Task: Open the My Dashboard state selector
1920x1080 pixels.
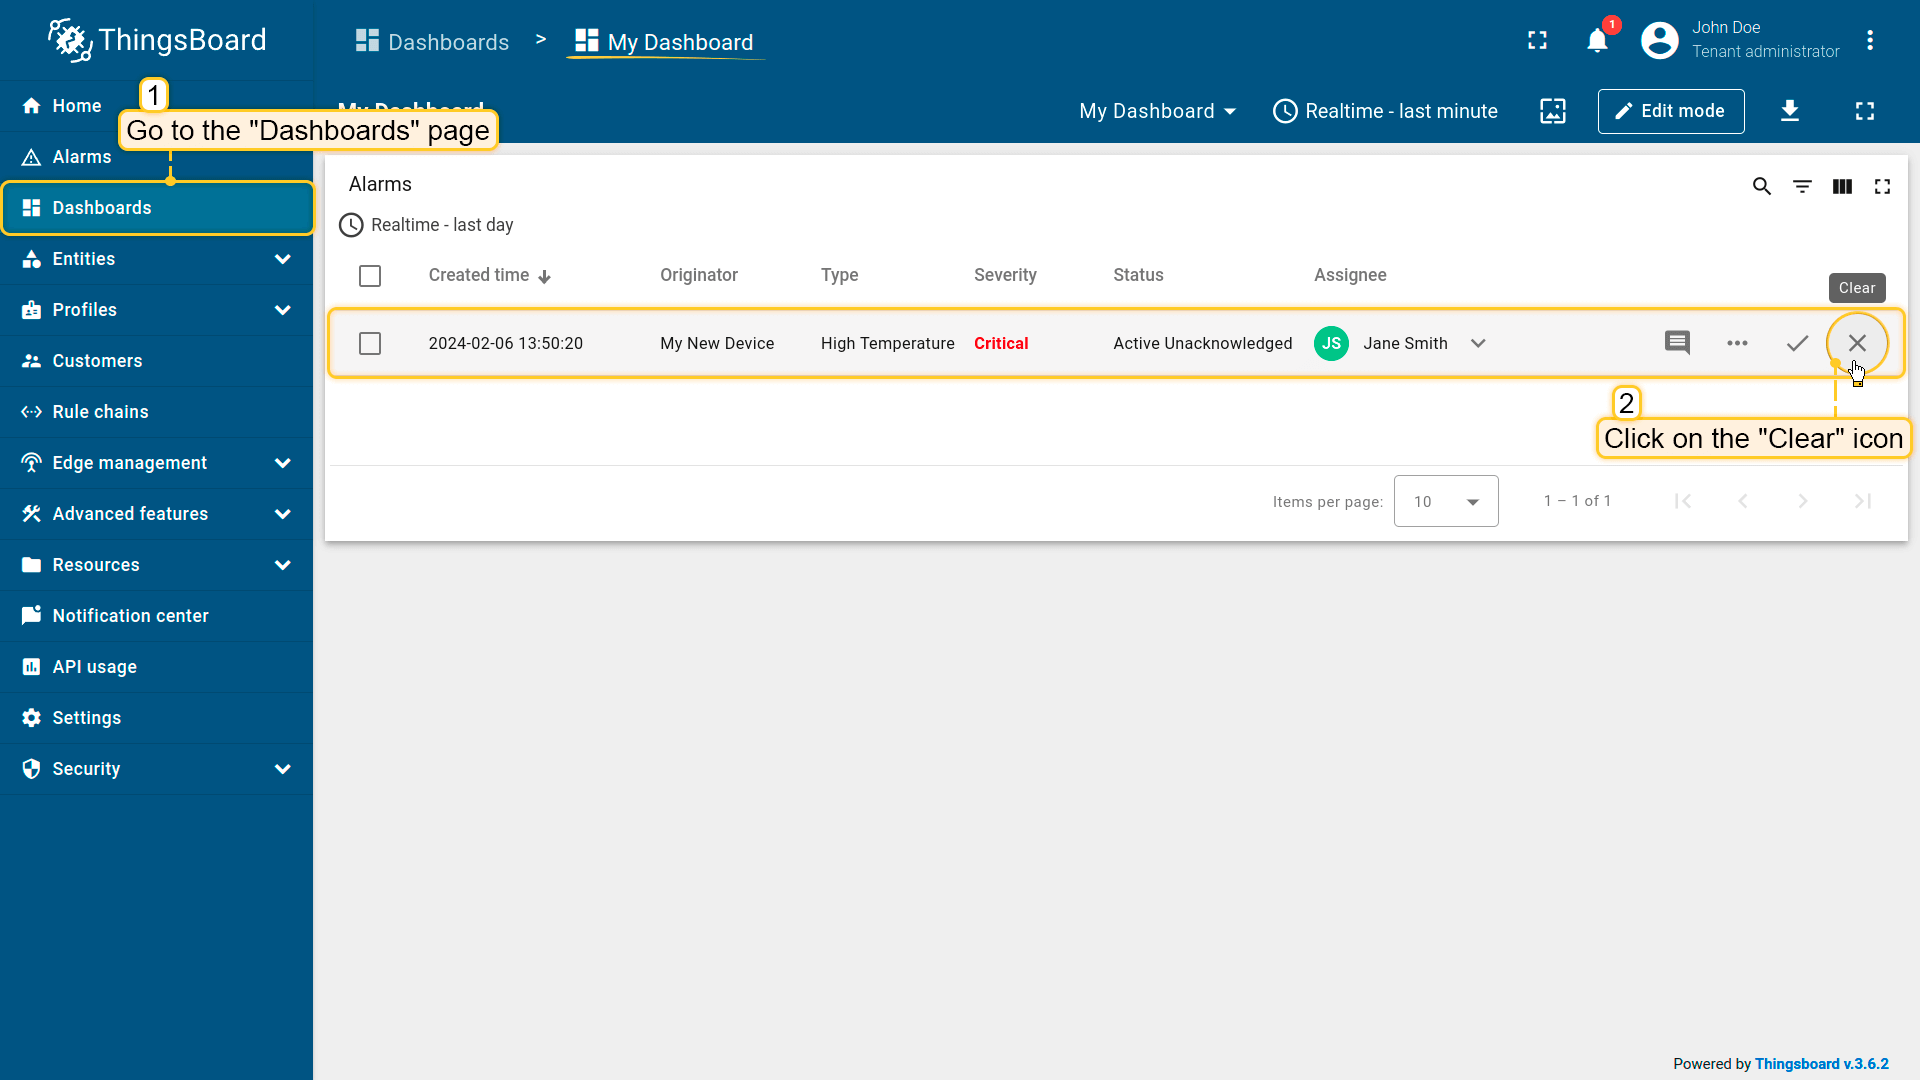Action: point(1157,111)
